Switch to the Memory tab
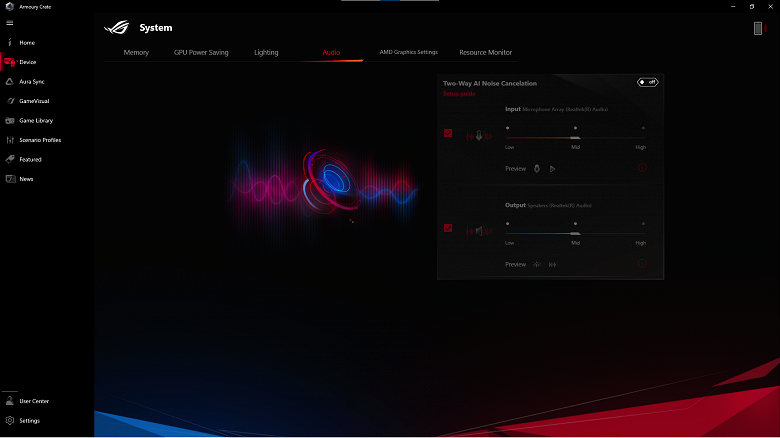The height and width of the screenshot is (438, 780). [136, 52]
